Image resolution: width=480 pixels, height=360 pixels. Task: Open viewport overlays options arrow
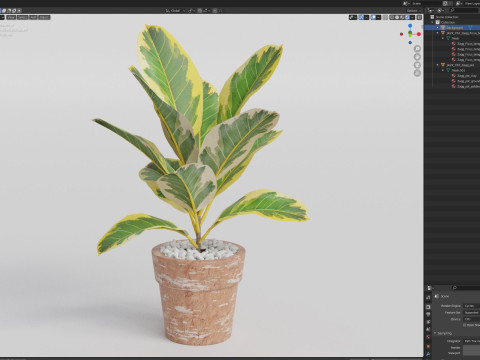pos(379,17)
